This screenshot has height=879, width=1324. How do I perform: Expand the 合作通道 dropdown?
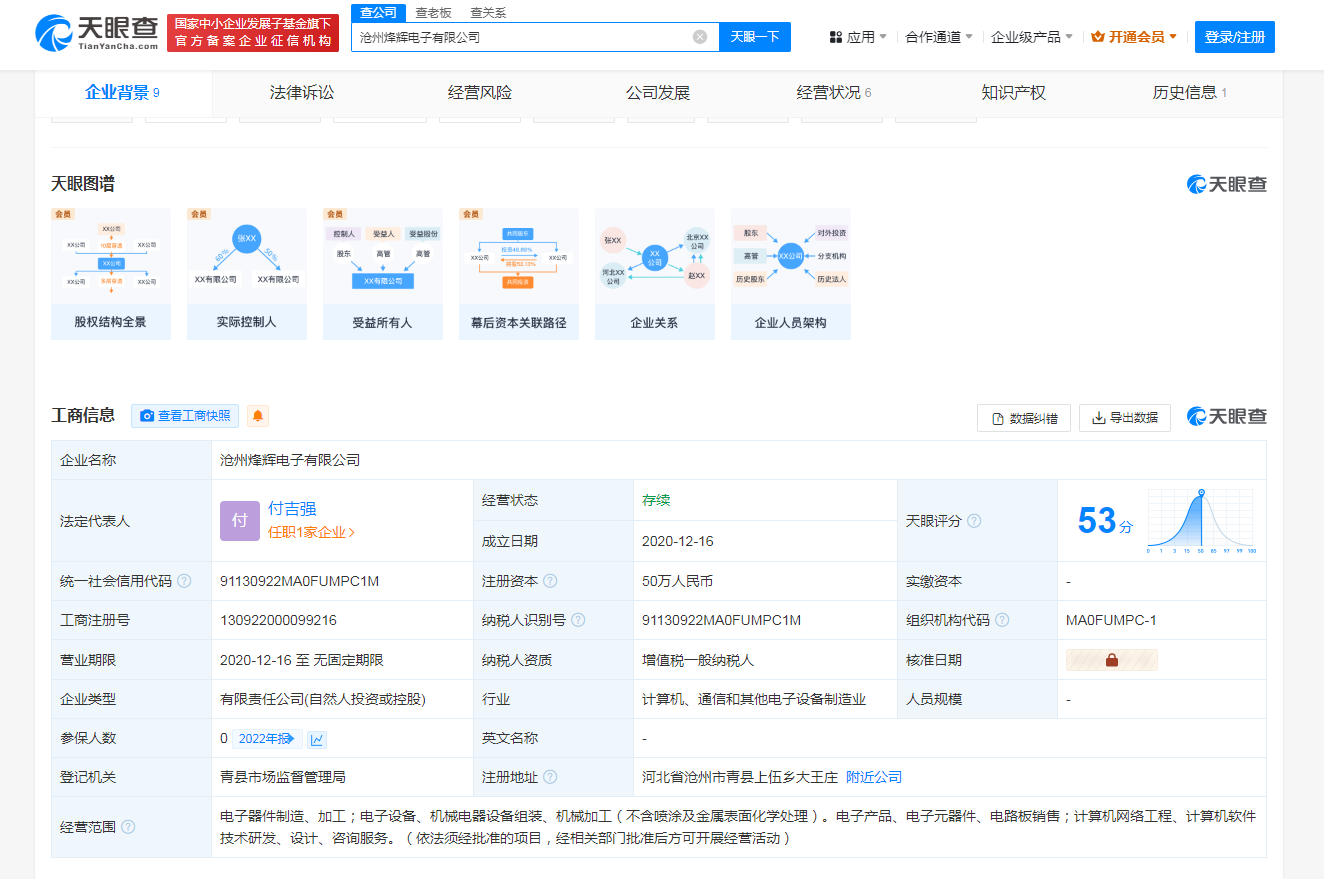pyautogui.click(x=939, y=37)
